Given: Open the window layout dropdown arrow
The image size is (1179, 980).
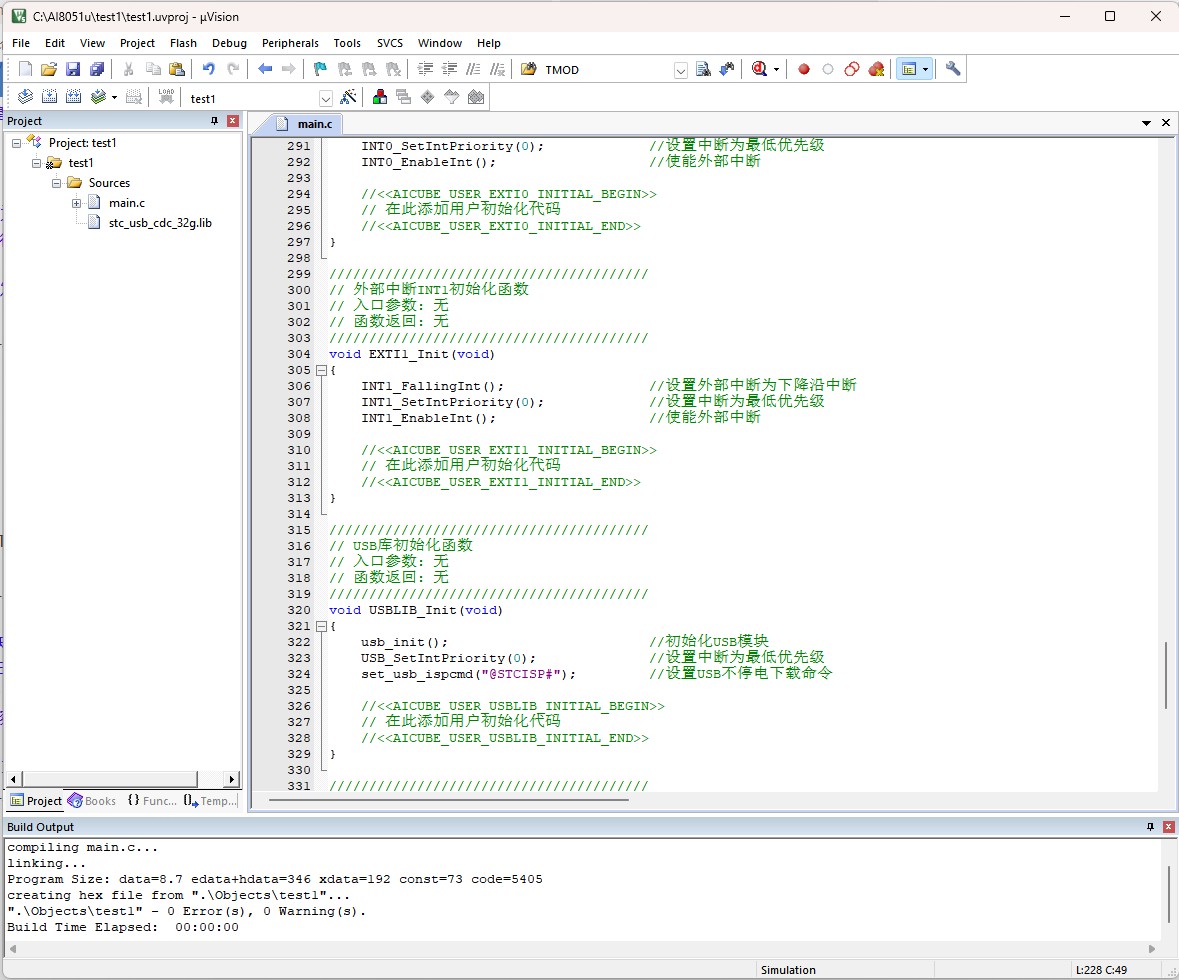Looking at the screenshot, I should (x=926, y=70).
